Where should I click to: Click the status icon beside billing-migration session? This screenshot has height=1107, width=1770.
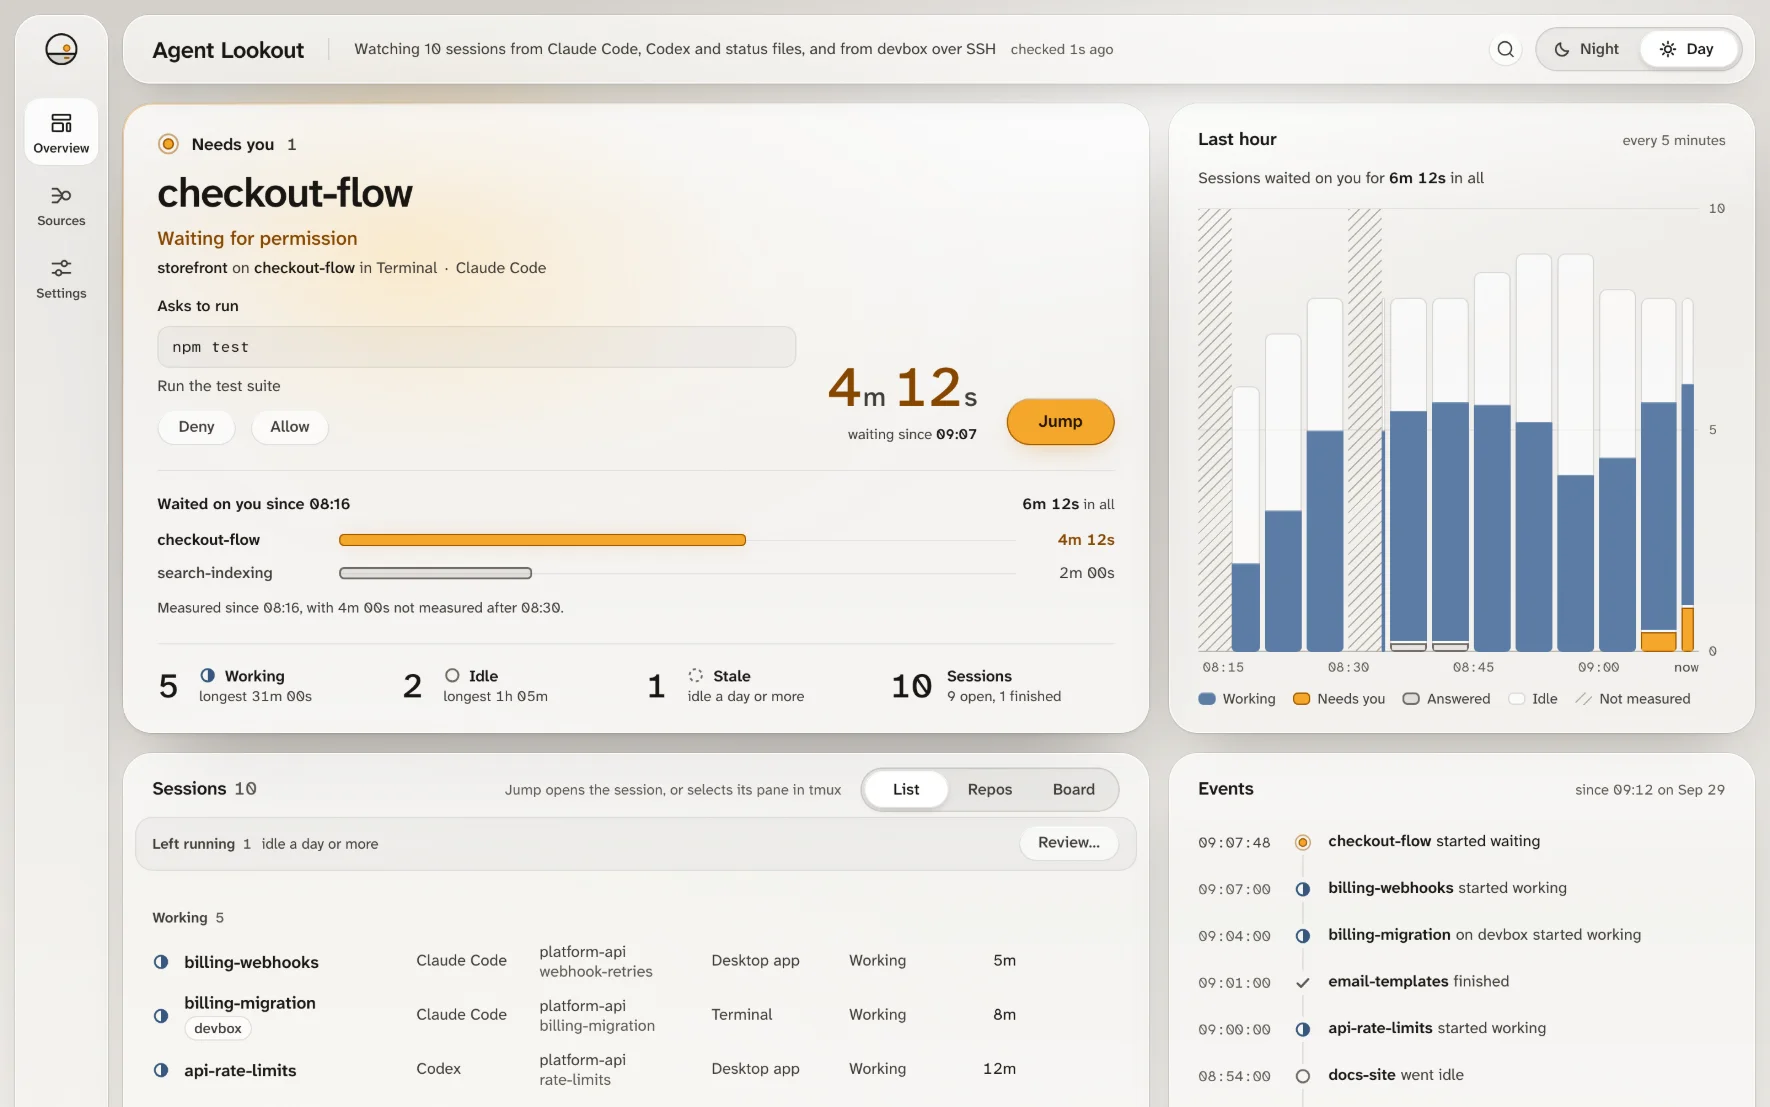coord(161,1015)
